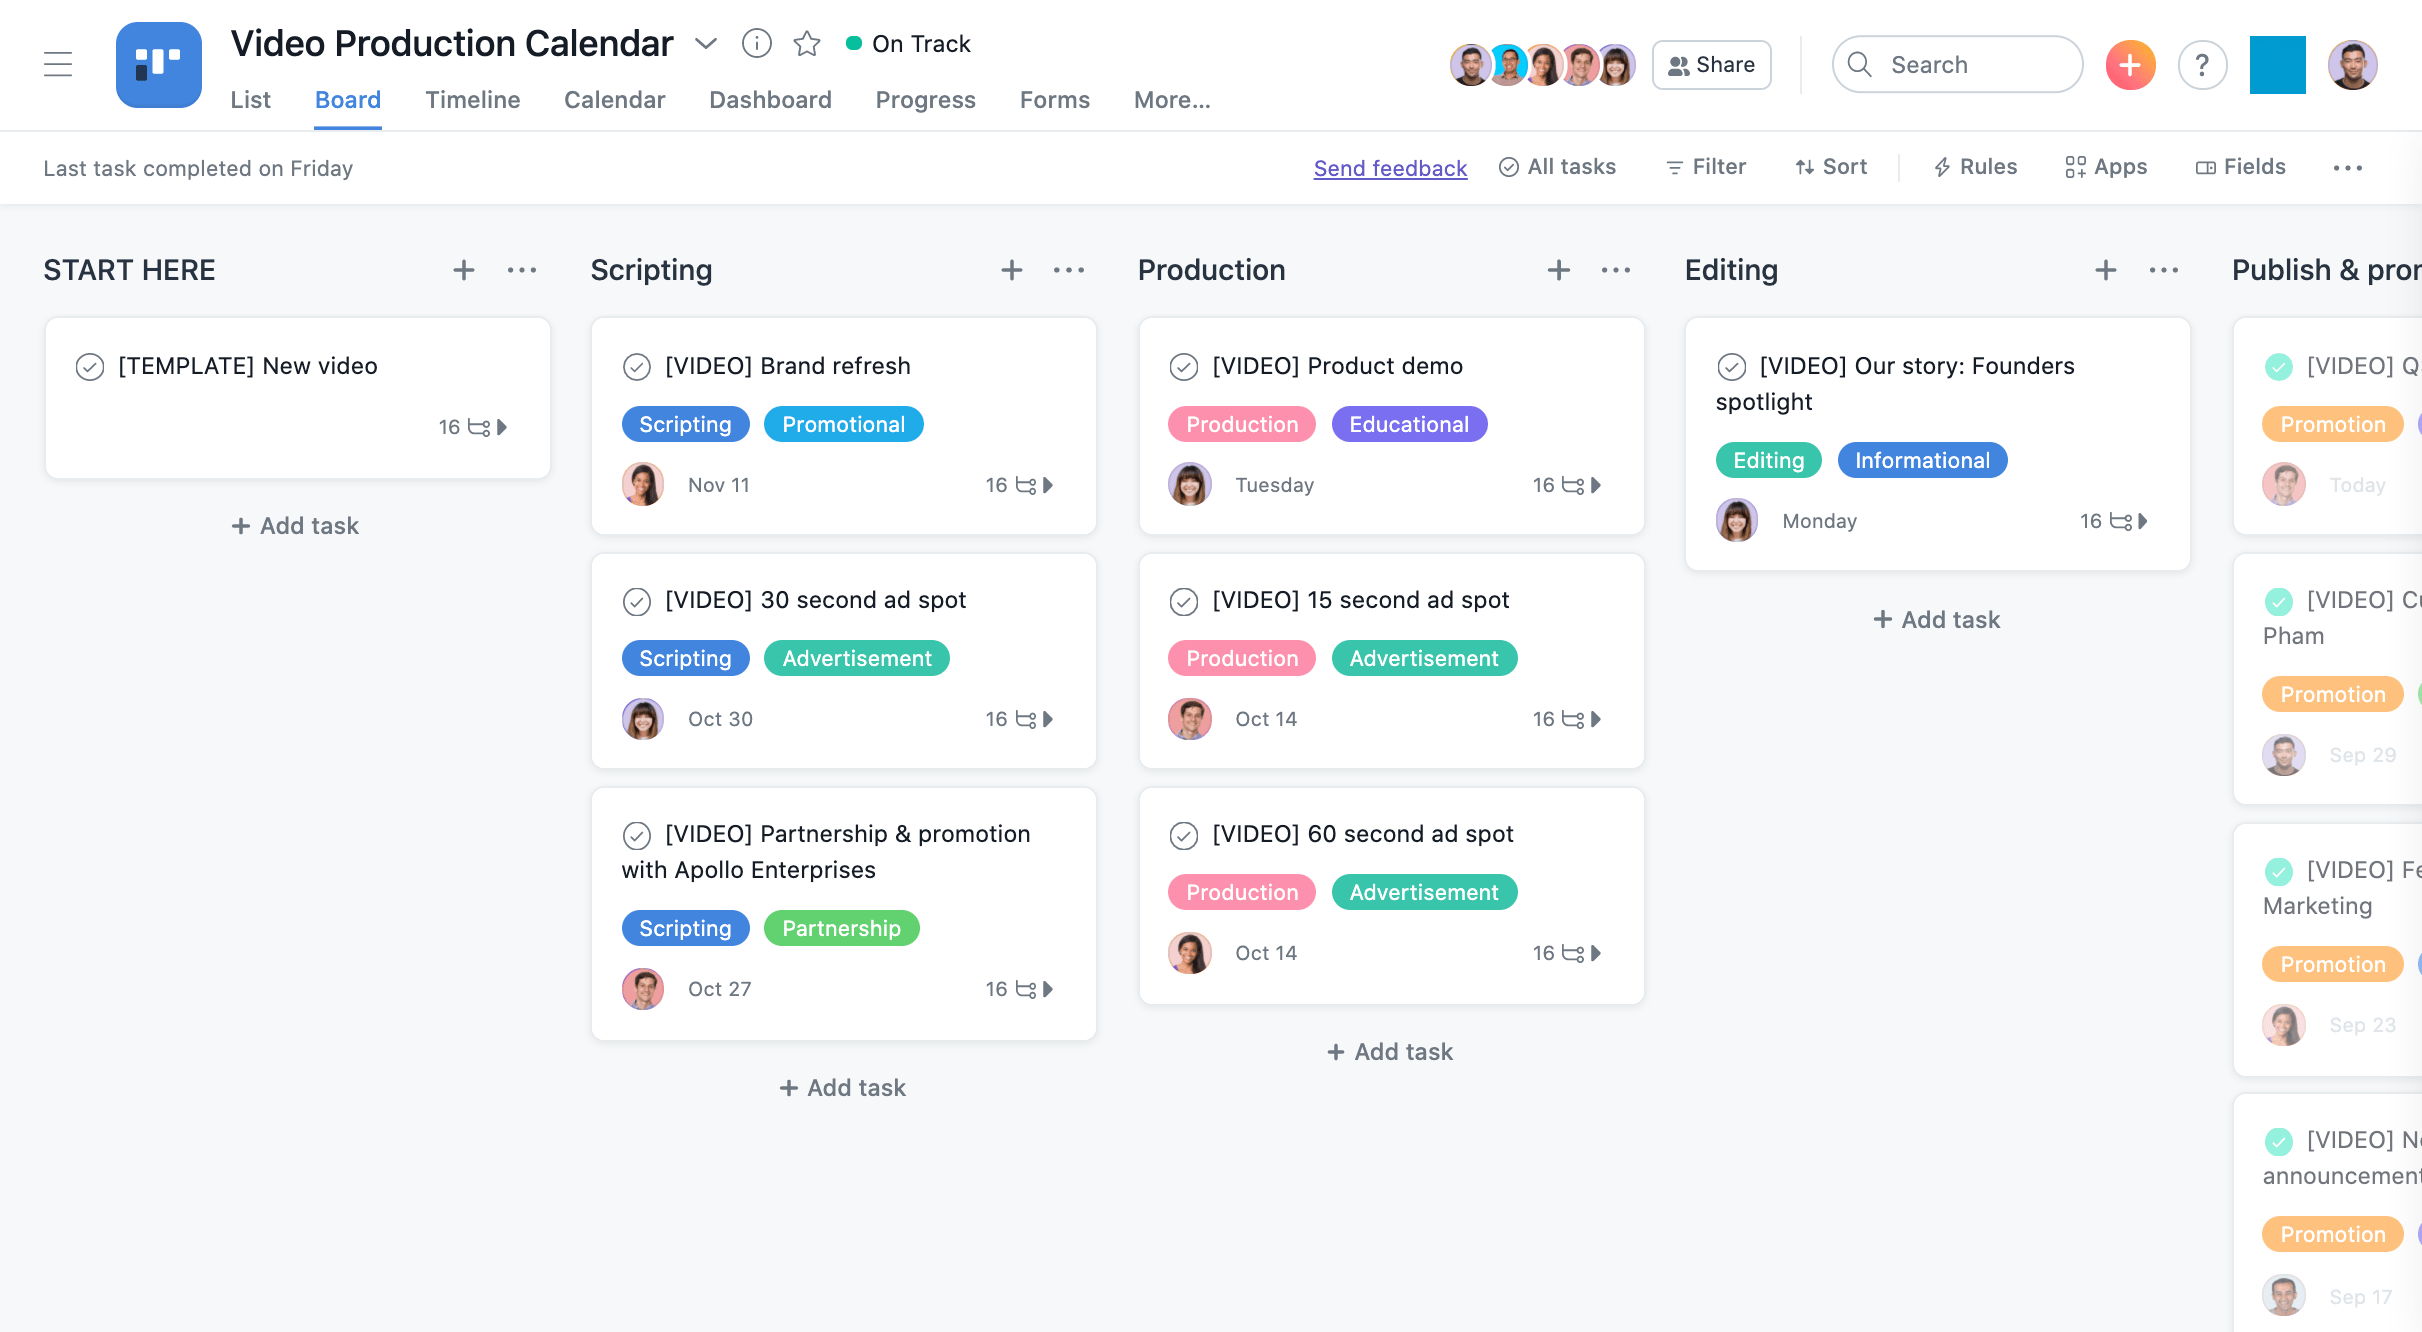Toggle checkbox on VIDEO Brand refresh task
Image resolution: width=2422 pixels, height=1332 pixels.
pyautogui.click(x=636, y=366)
